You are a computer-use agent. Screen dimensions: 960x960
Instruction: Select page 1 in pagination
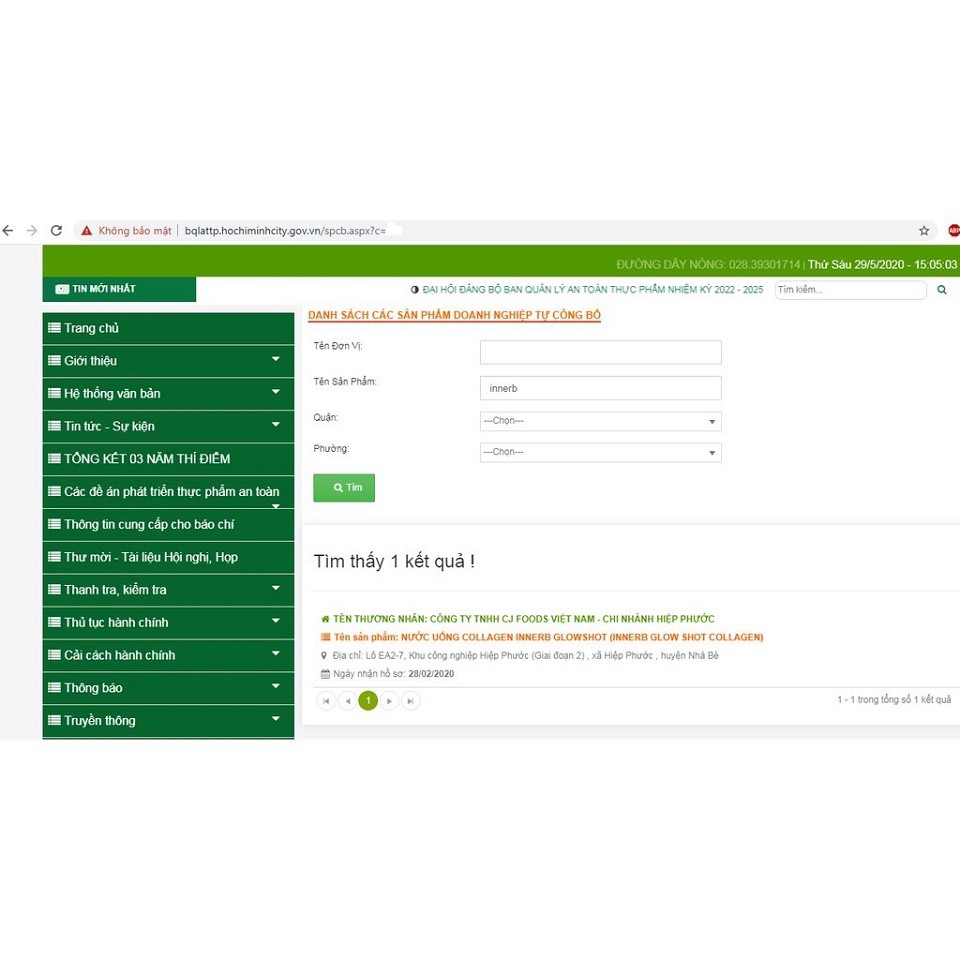368,701
